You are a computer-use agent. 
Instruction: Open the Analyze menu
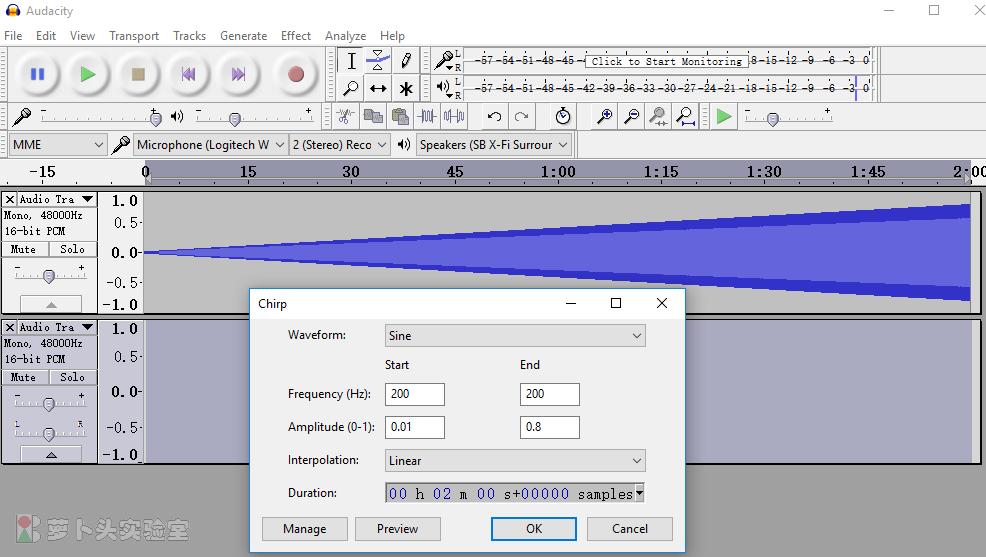(x=345, y=36)
